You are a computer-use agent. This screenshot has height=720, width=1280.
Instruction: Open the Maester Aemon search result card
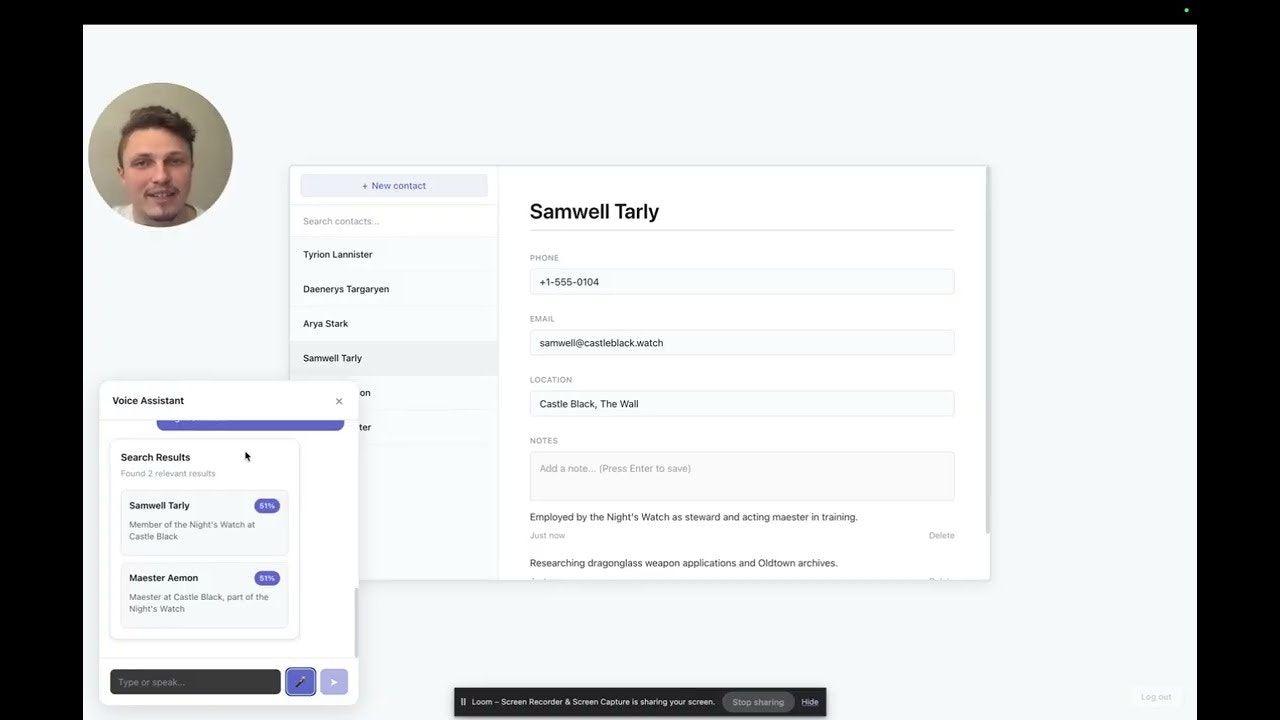[x=204, y=594]
